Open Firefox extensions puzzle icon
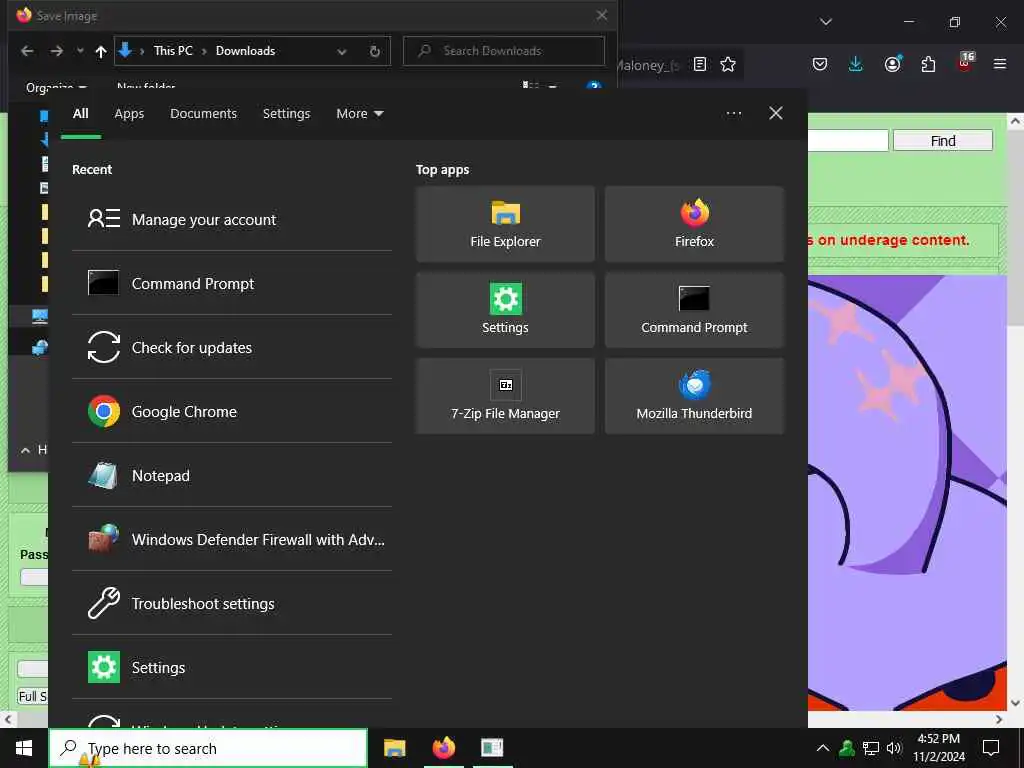 click(928, 64)
